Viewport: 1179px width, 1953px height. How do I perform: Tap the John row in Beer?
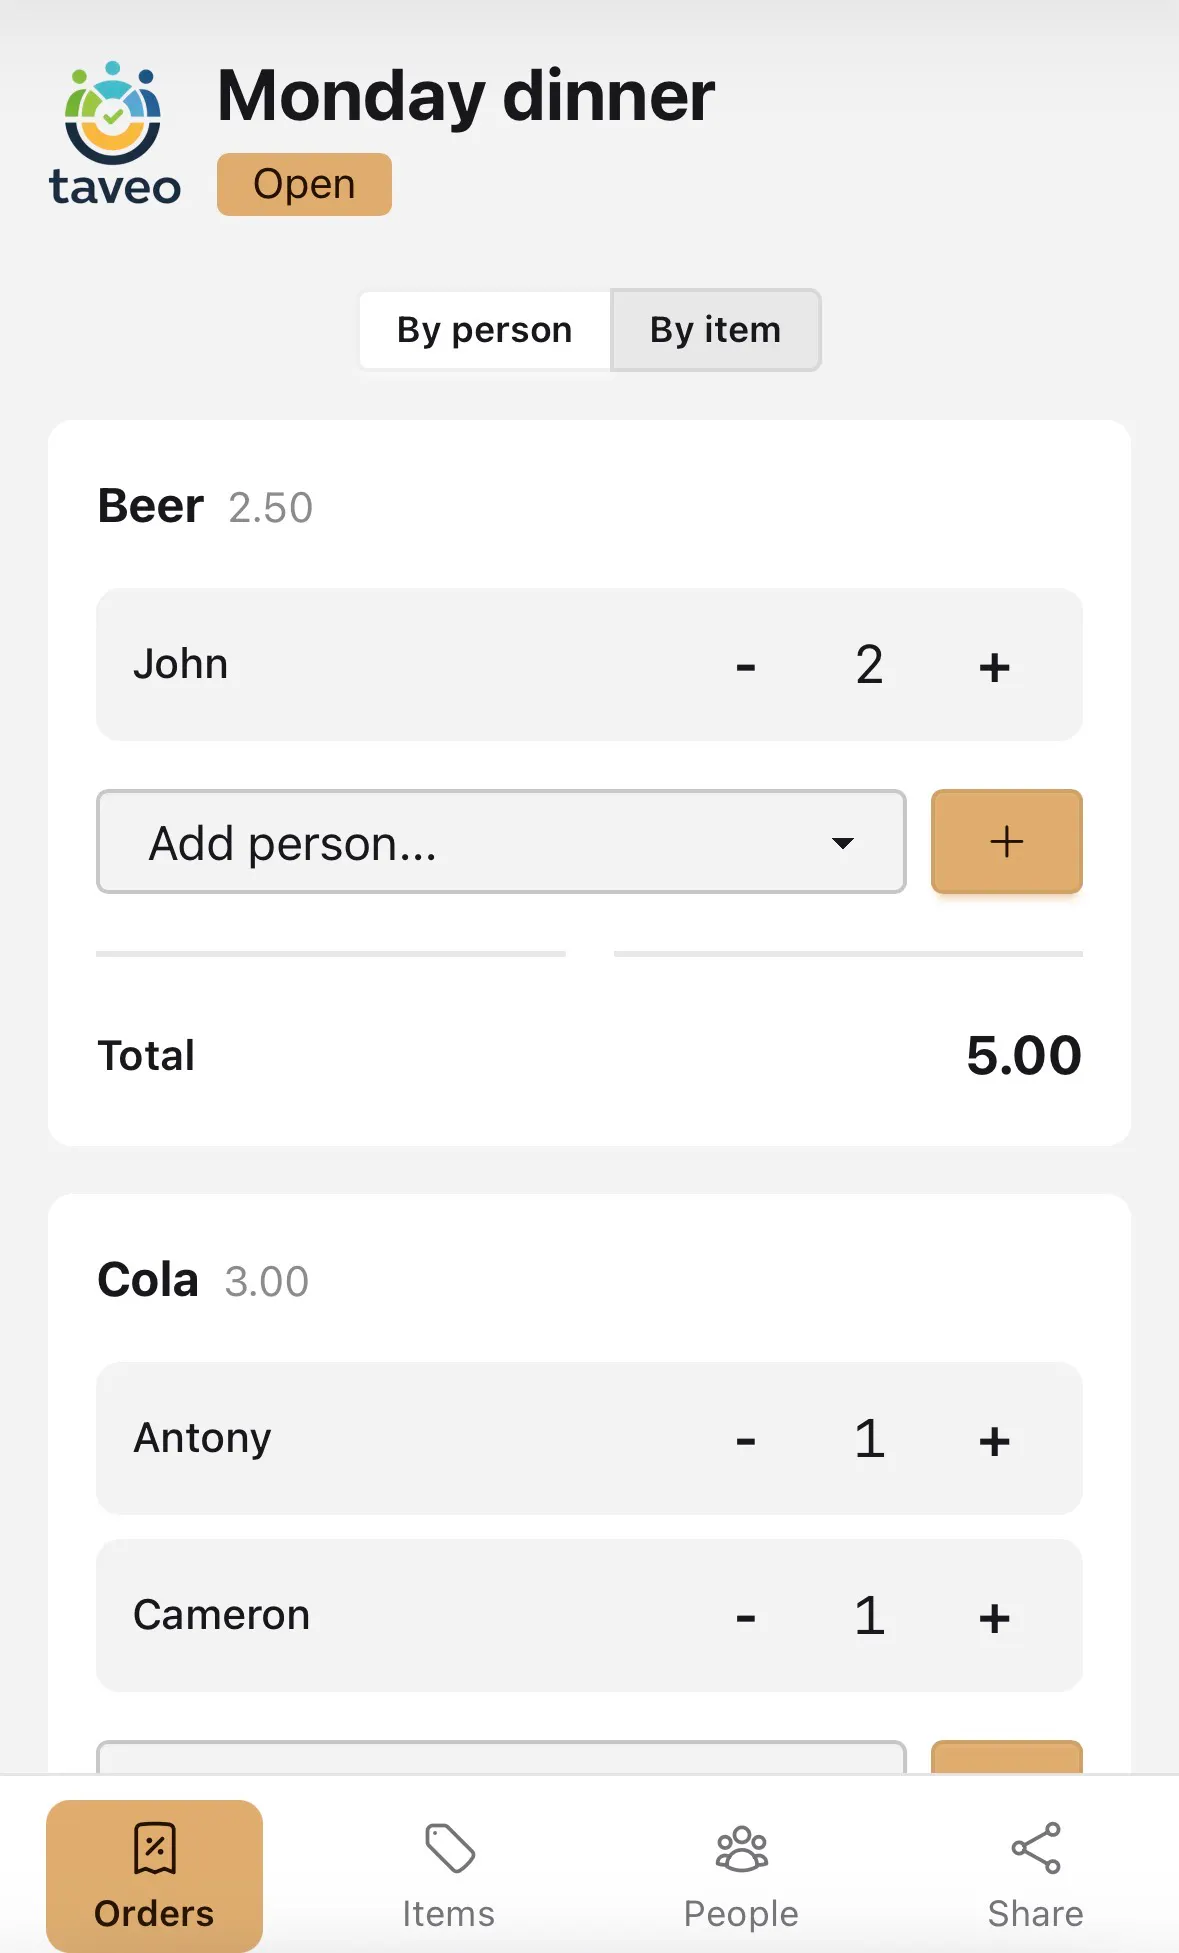[x=589, y=665]
